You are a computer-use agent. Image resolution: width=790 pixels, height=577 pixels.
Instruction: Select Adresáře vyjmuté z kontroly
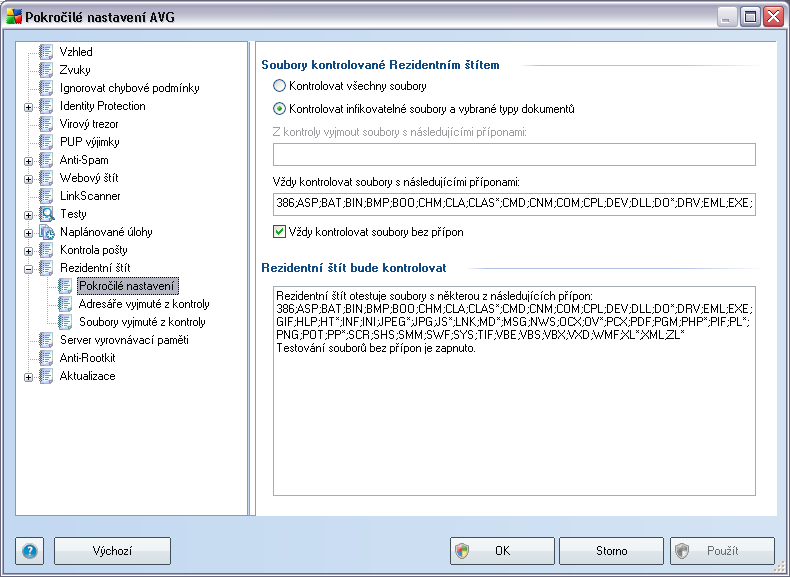[x=144, y=304]
